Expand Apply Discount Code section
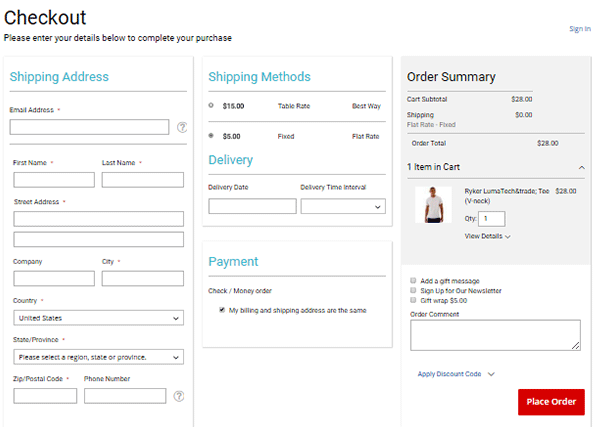598x427 pixels. (456, 374)
